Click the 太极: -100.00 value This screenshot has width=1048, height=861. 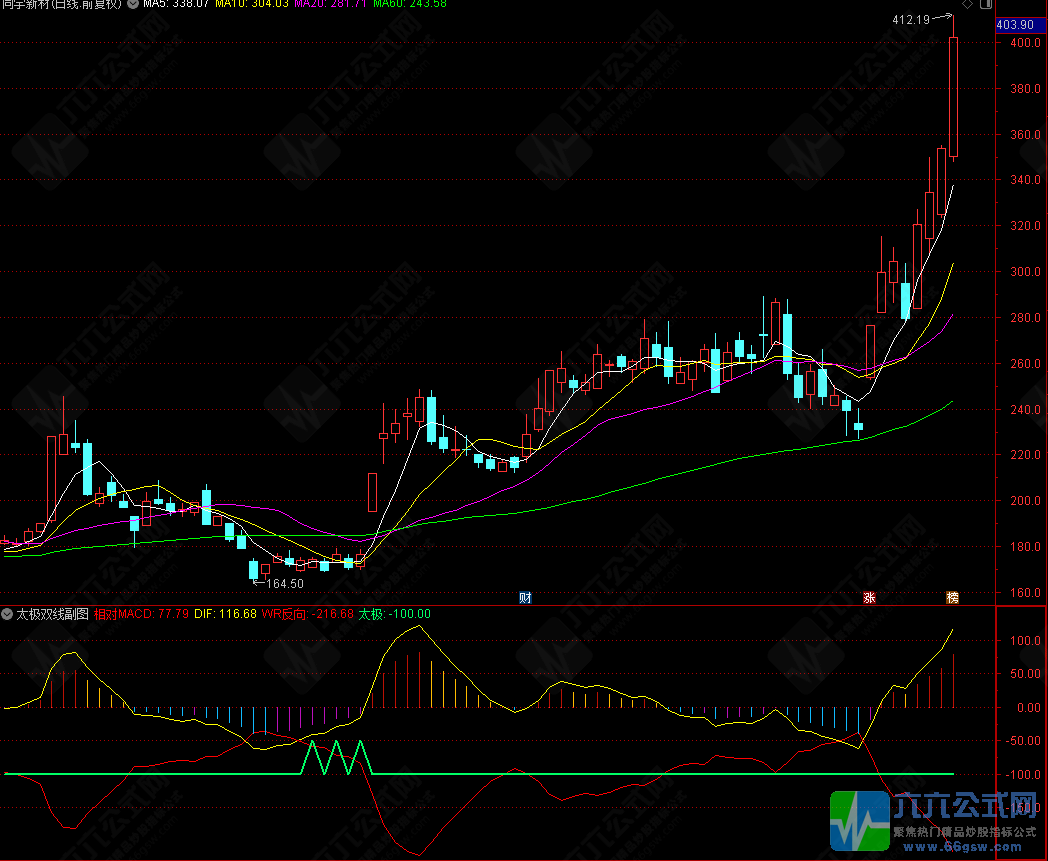coord(394,614)
